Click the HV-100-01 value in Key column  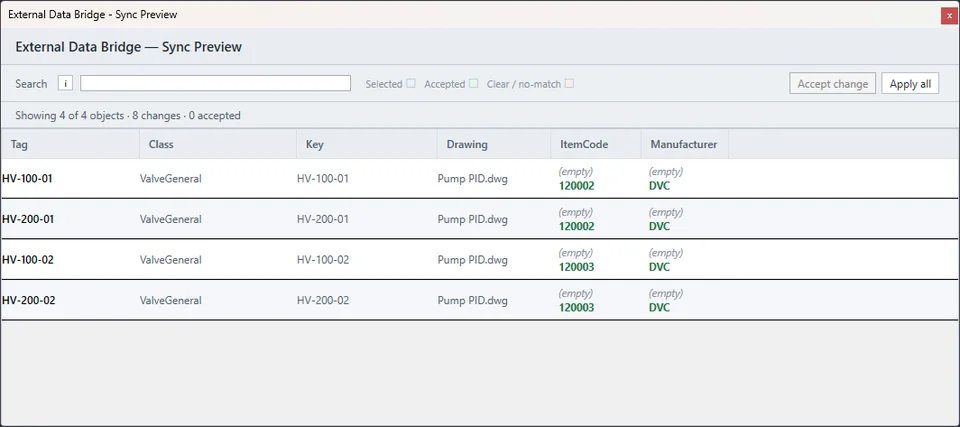point(323,179)
